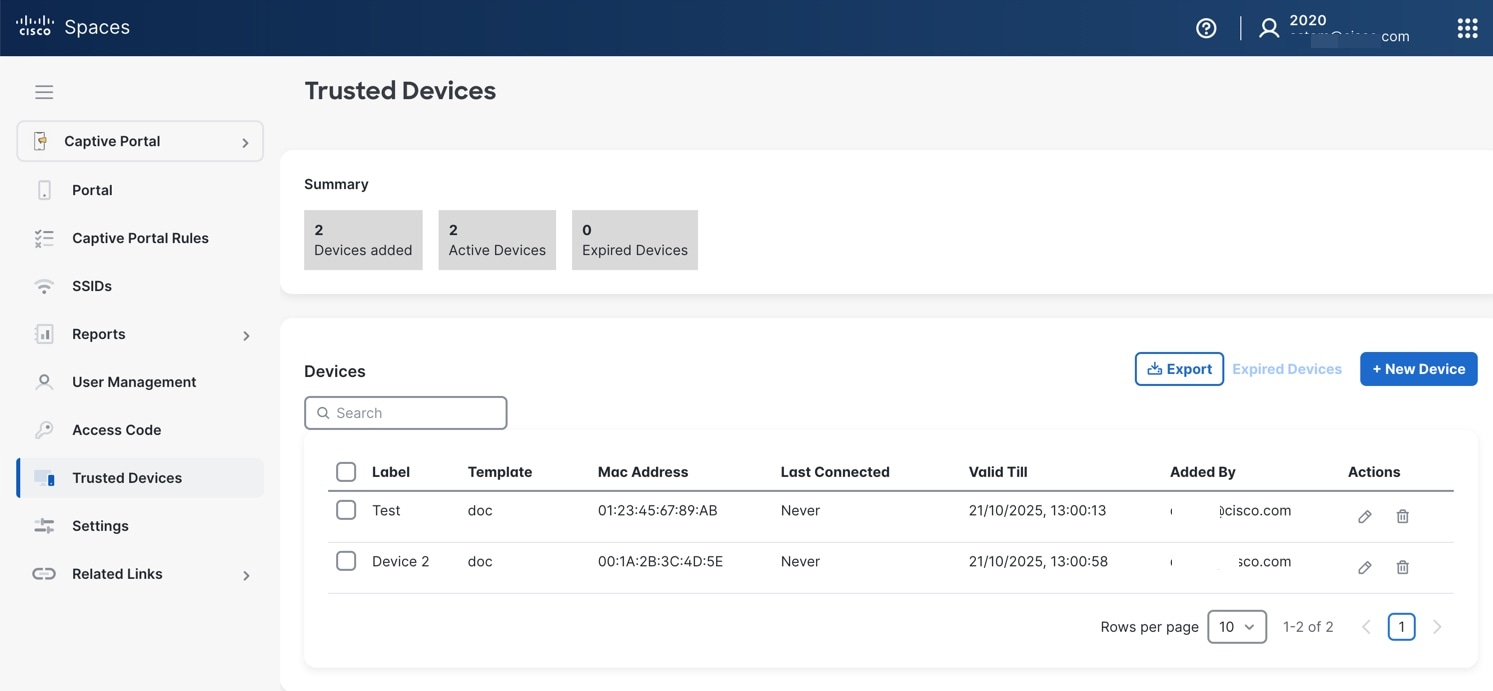Toggle the select-all checkbox in table header
1493x691 pixels.
pyautogui.click(x=346, y=472)
